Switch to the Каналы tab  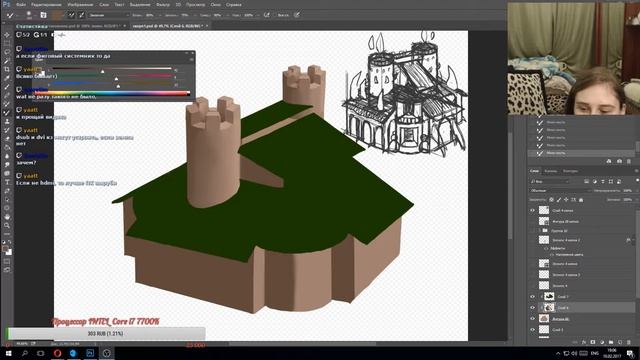(x=551, y=171)
